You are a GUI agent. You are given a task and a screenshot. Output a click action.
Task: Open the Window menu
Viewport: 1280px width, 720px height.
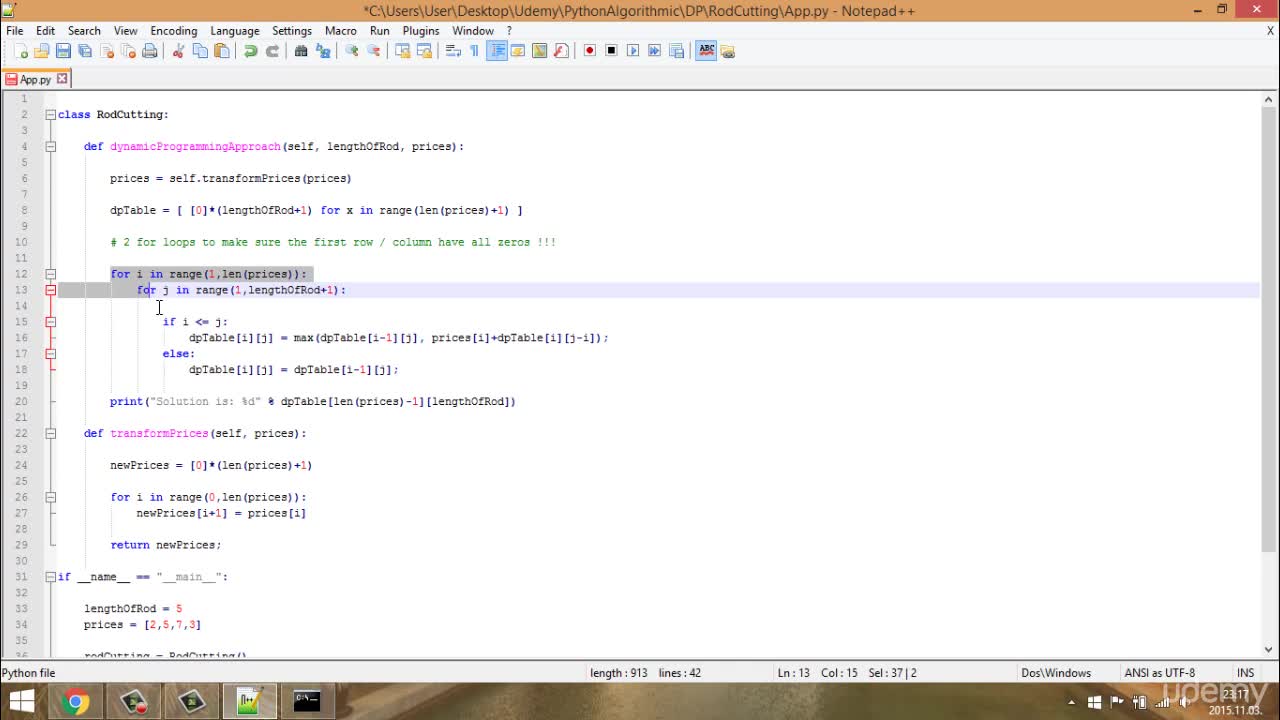coord(473,31)
